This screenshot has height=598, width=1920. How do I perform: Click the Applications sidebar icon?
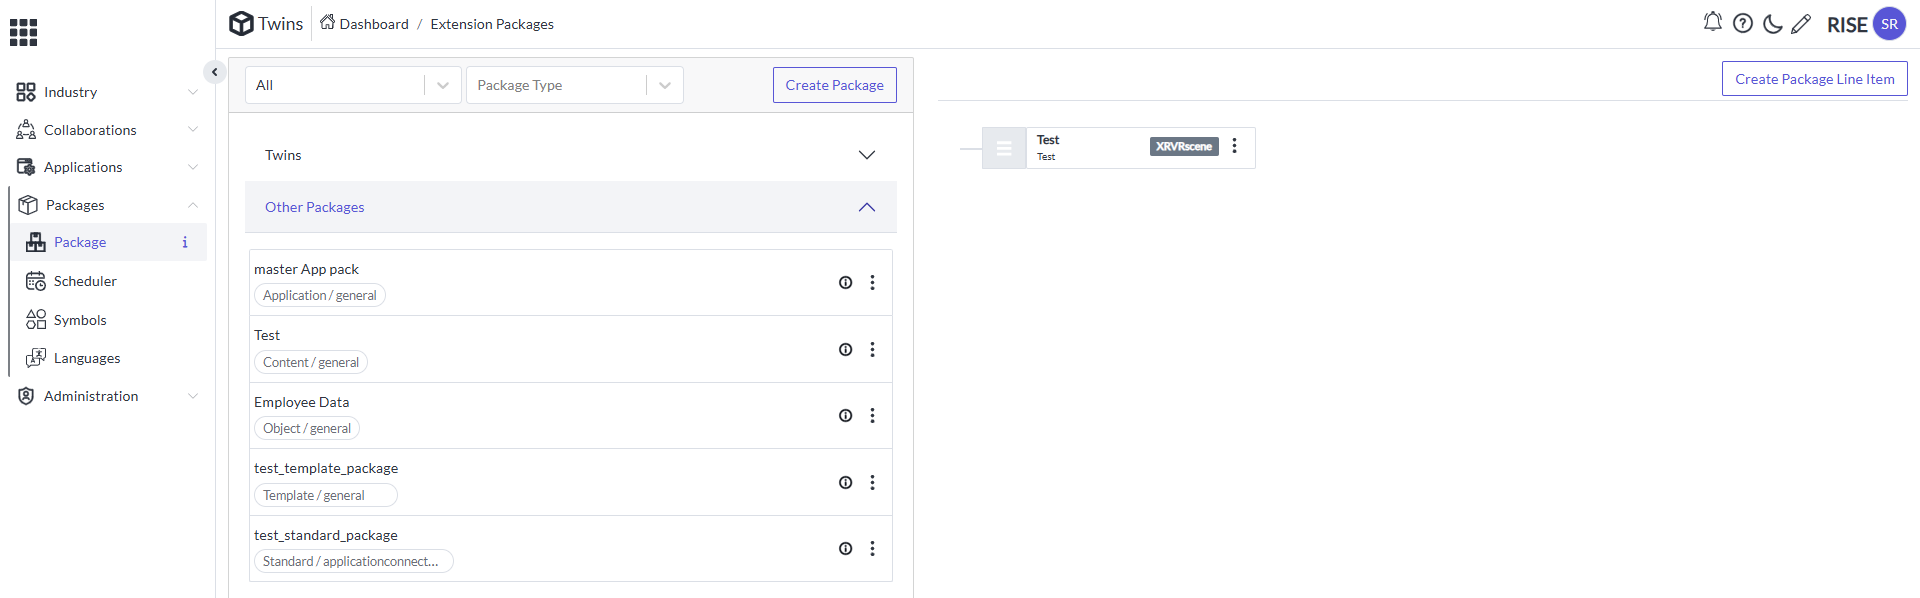point(26,167)
